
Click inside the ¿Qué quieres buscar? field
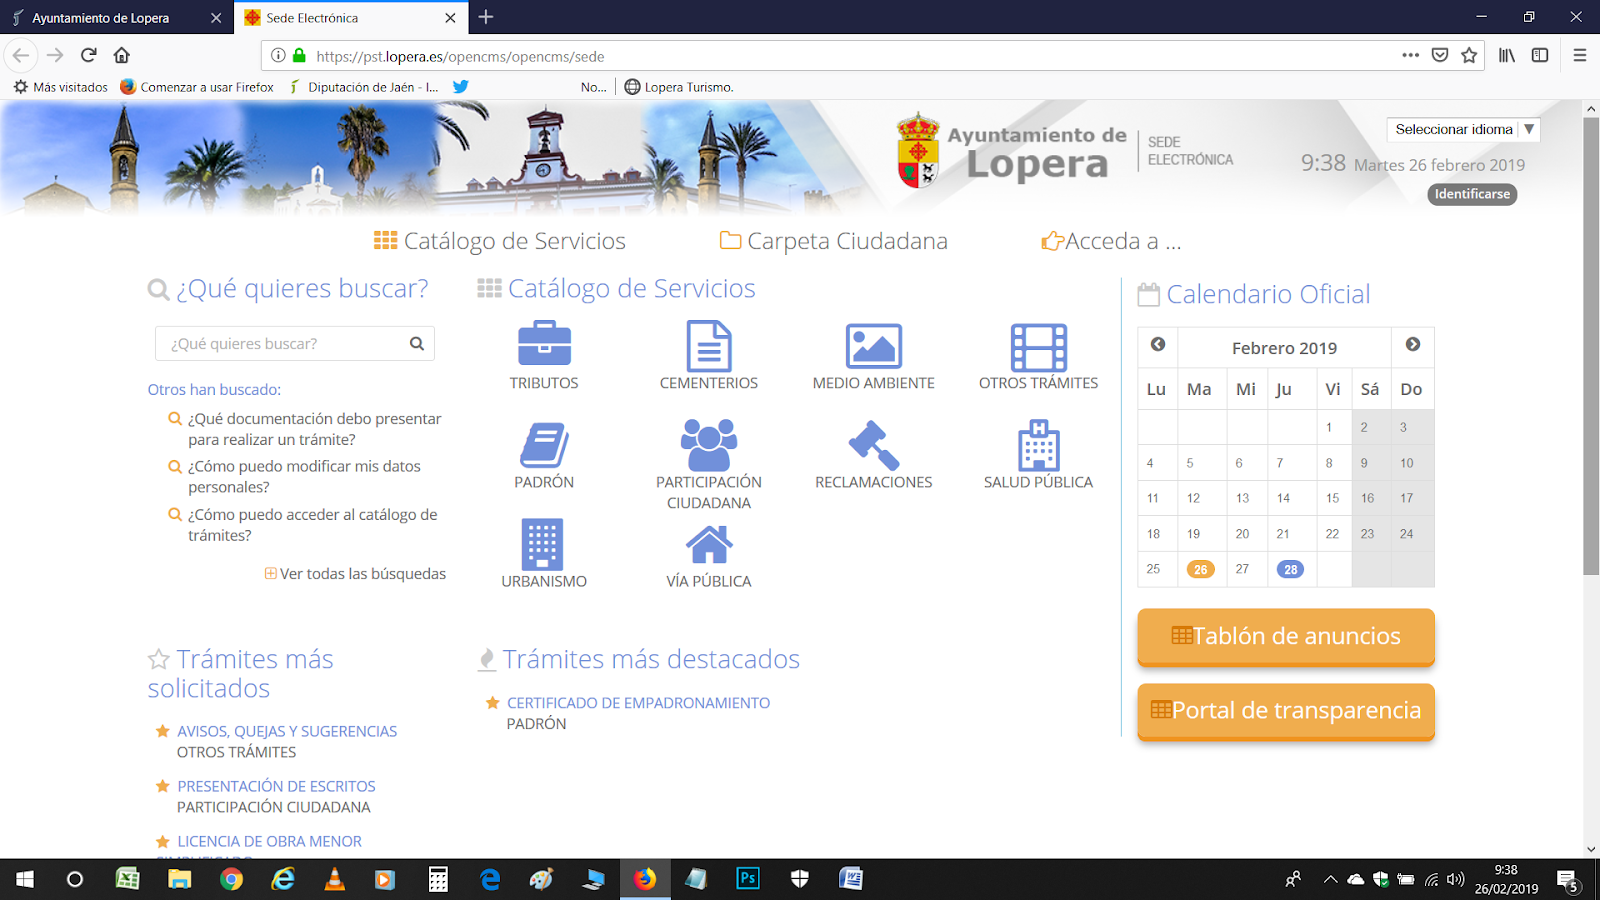click(x=280, y=343)
